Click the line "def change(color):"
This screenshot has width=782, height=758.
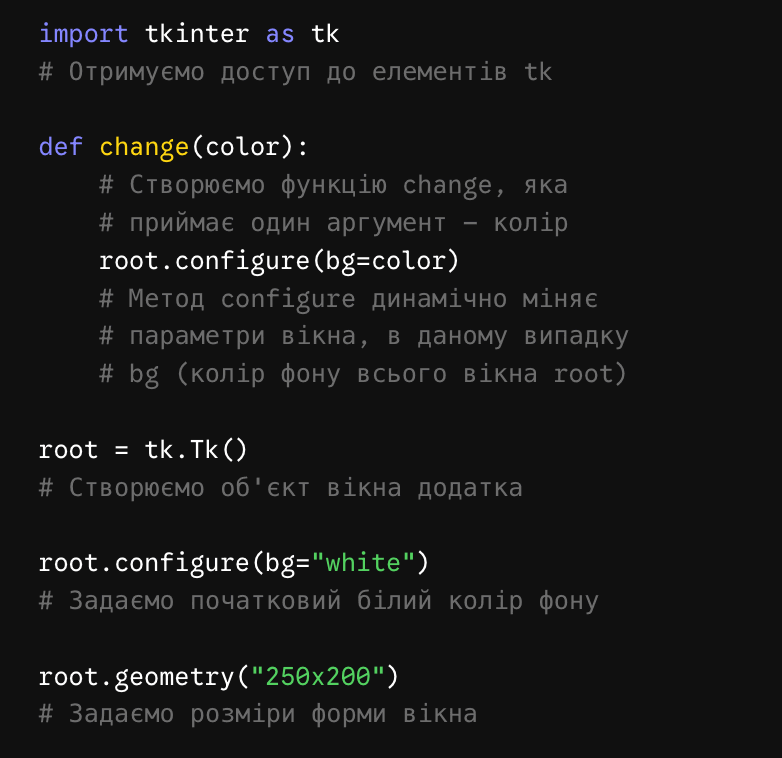click(174, 148)
